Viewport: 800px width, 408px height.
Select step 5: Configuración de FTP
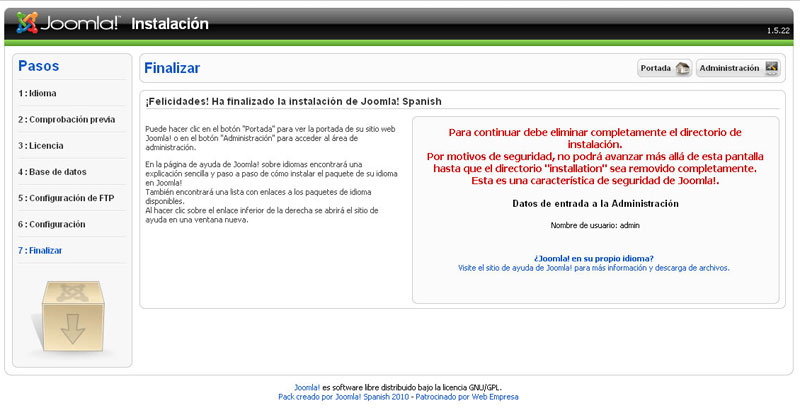66,198
